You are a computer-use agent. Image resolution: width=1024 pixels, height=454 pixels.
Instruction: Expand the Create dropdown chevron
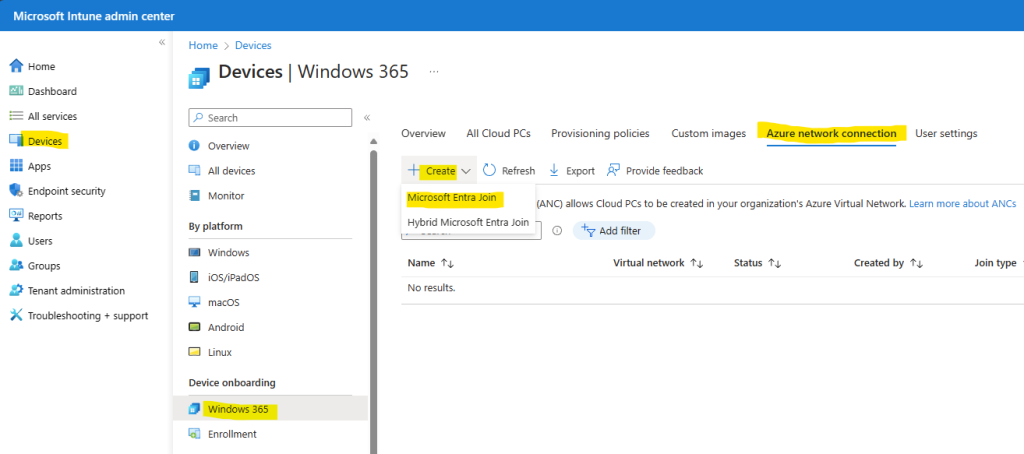click(x=466, y=171)
